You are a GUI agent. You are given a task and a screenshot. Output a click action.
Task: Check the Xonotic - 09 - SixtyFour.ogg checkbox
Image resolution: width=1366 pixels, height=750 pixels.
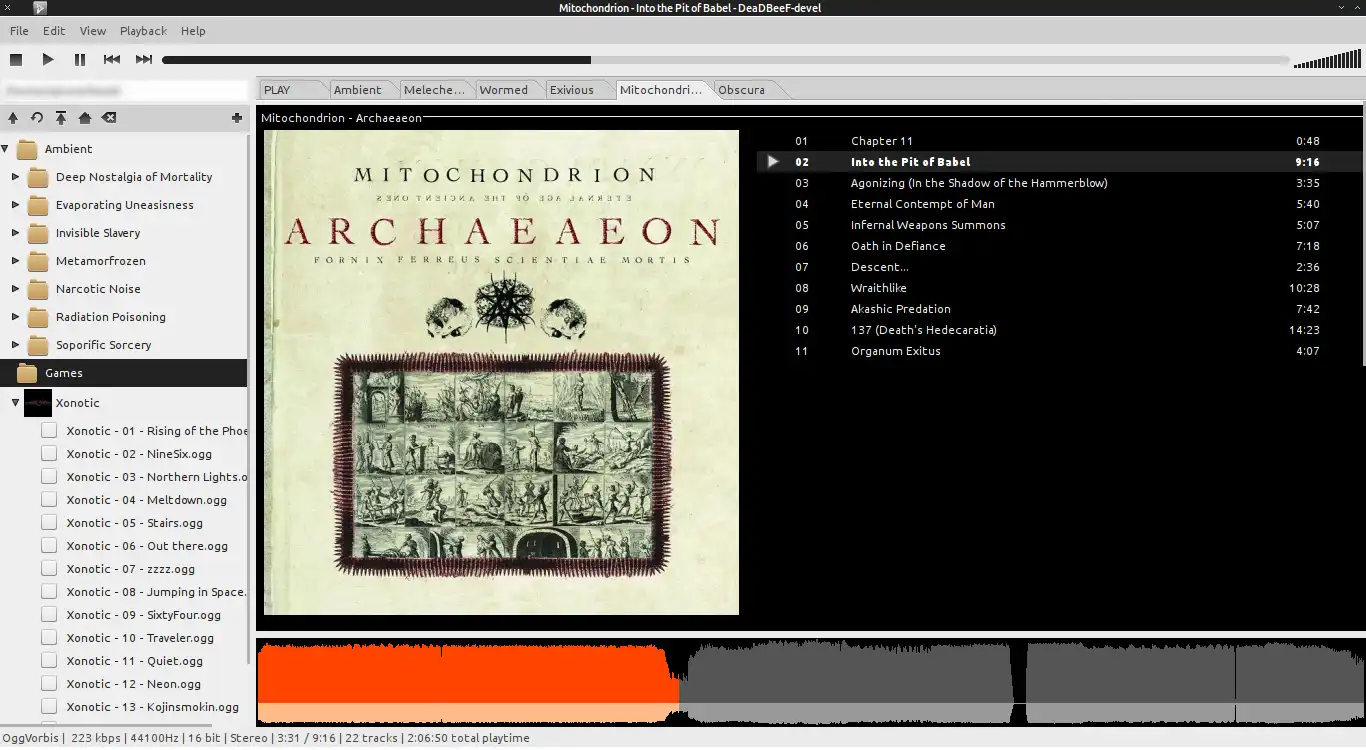(x=49, y=615)
